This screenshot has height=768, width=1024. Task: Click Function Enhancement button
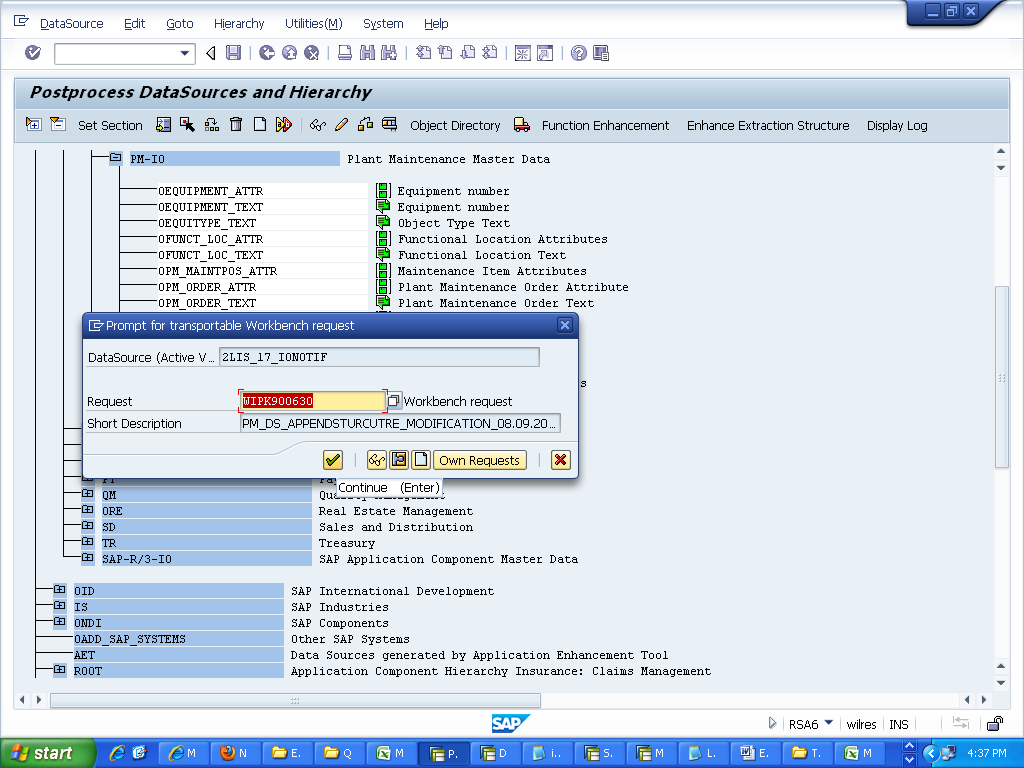(x=605, y=125)
